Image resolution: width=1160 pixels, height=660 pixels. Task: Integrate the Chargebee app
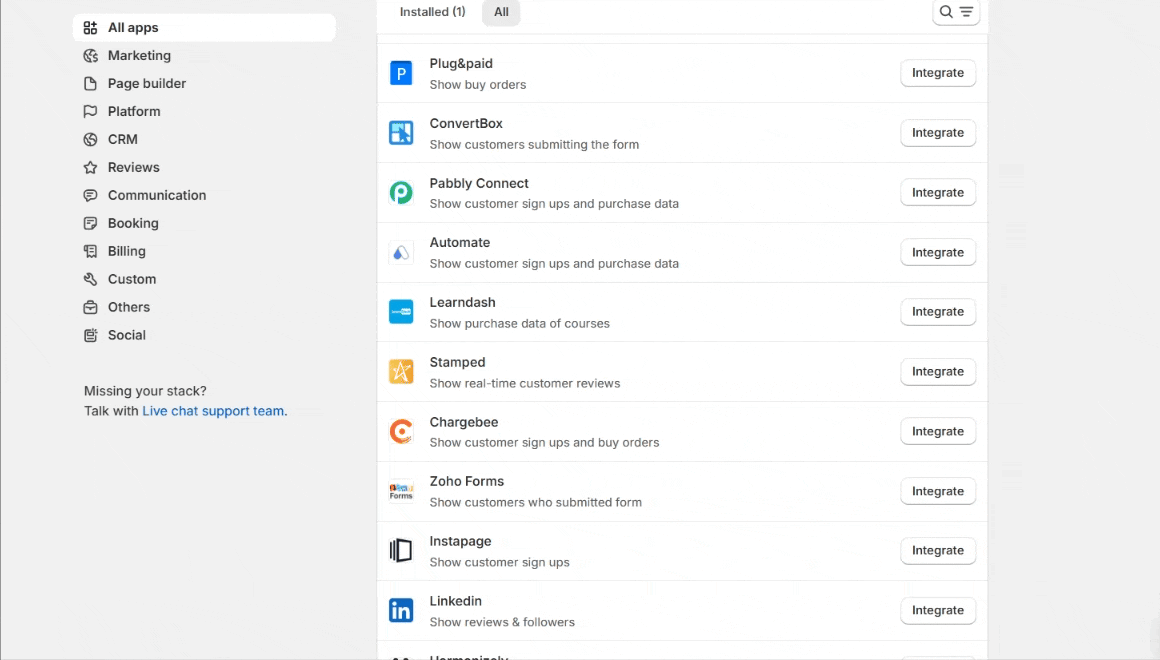point(937,431)
